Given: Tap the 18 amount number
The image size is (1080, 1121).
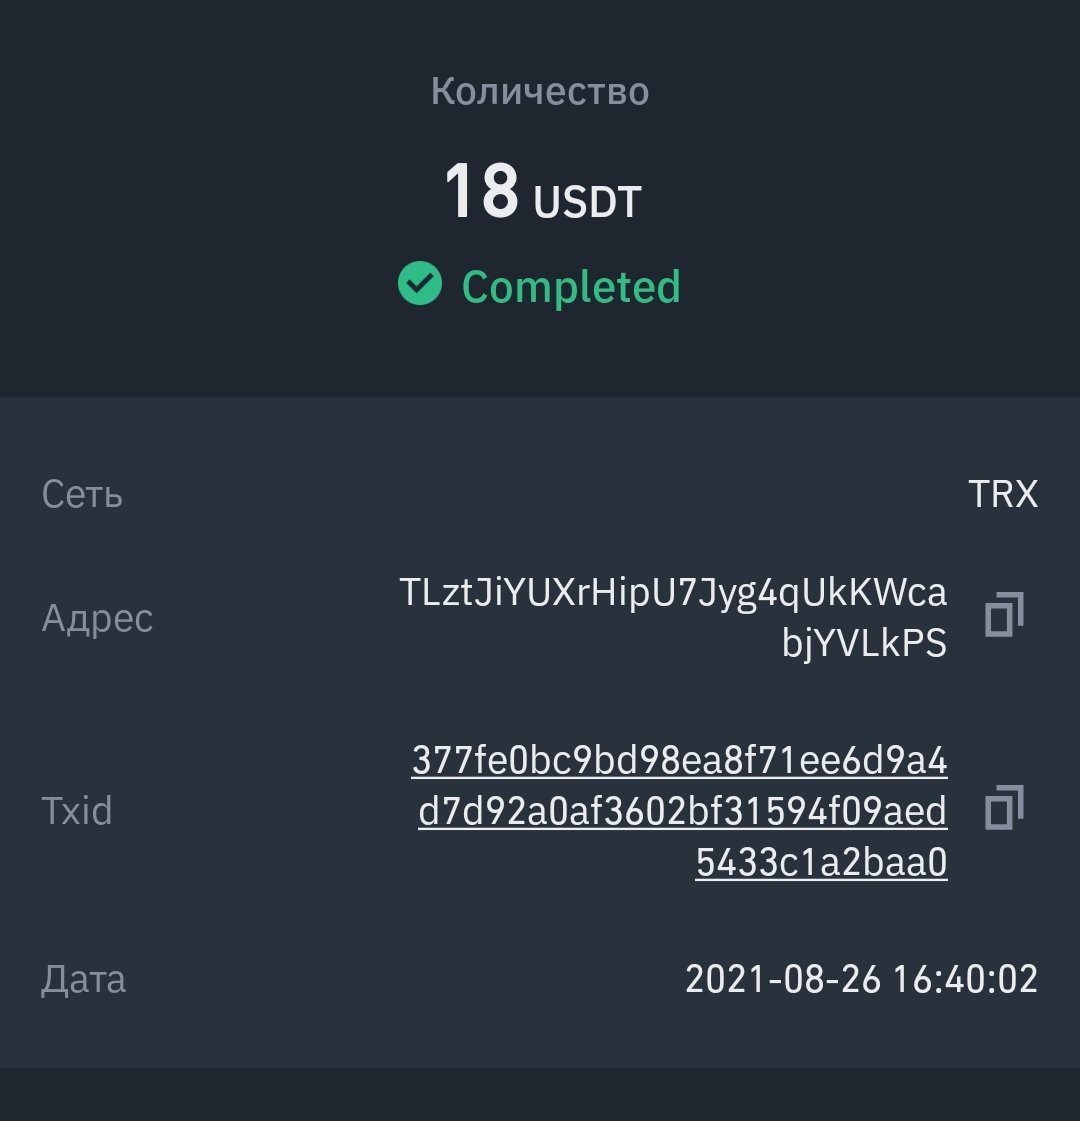Looking at the screenshot, I should coord(481,190).
